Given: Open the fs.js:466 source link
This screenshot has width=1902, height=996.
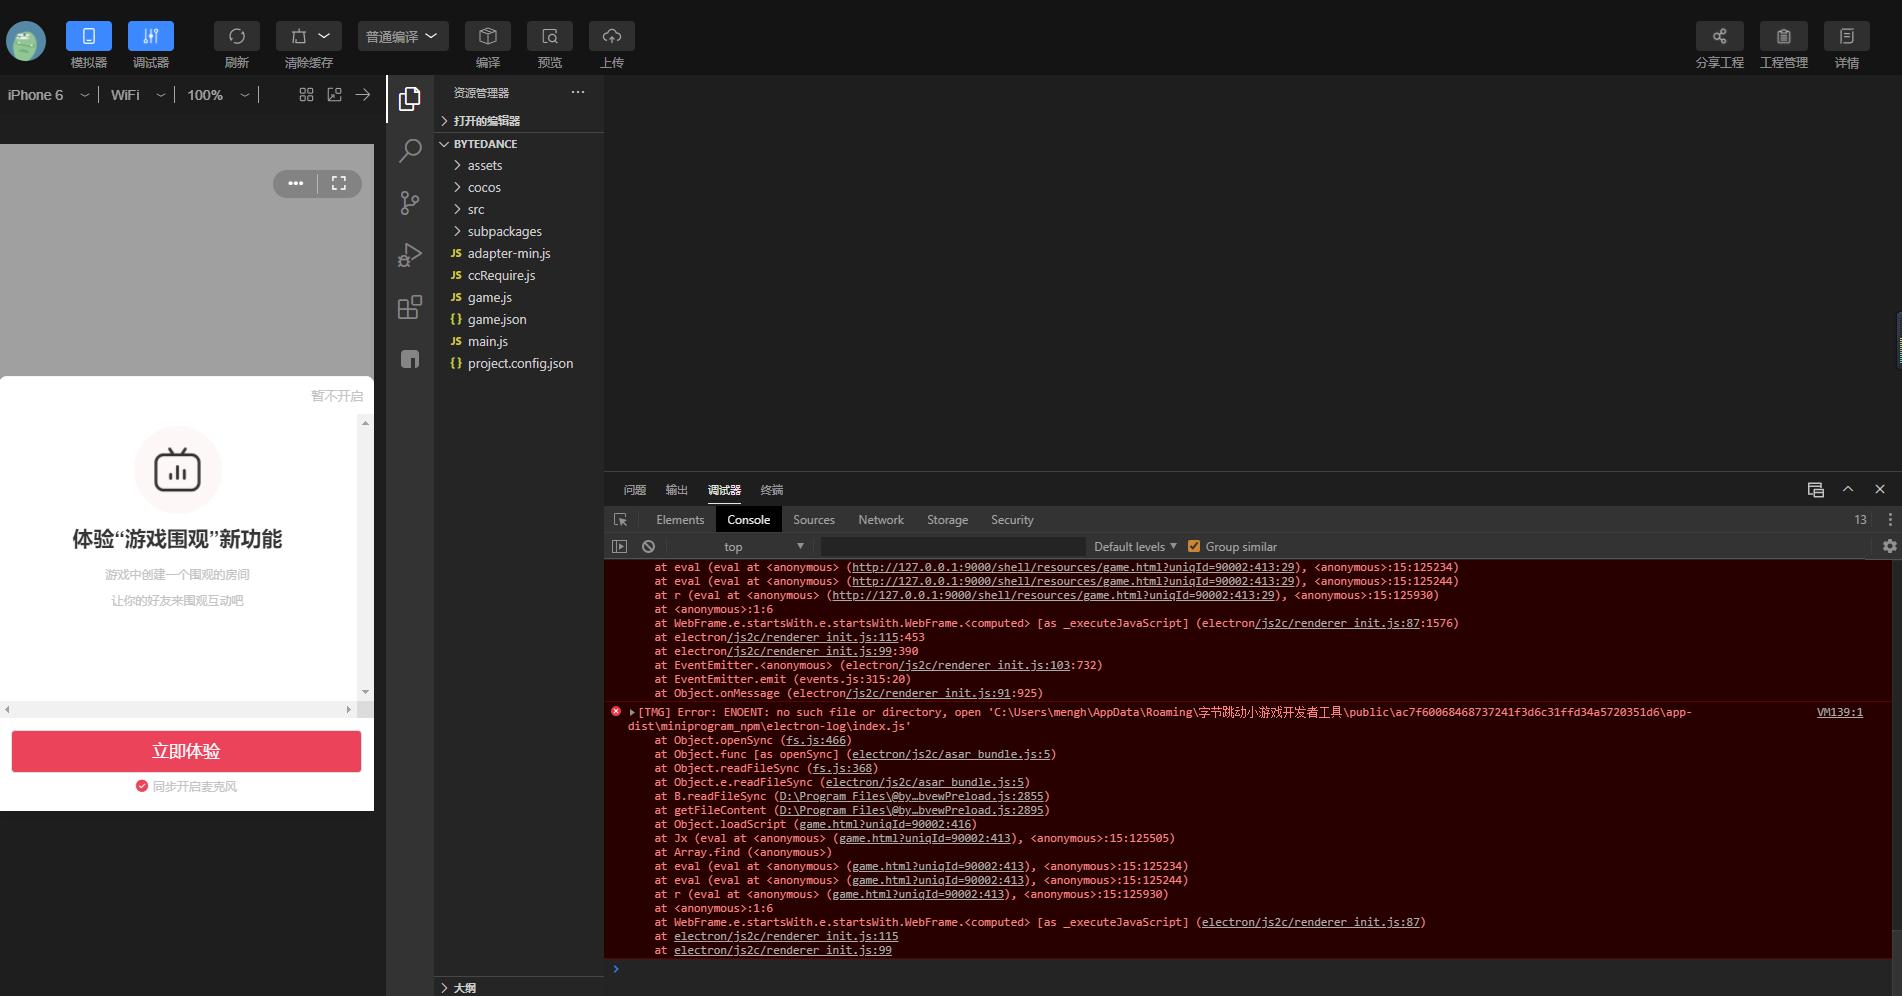Looking at the screenshot, I should point(815,741).
